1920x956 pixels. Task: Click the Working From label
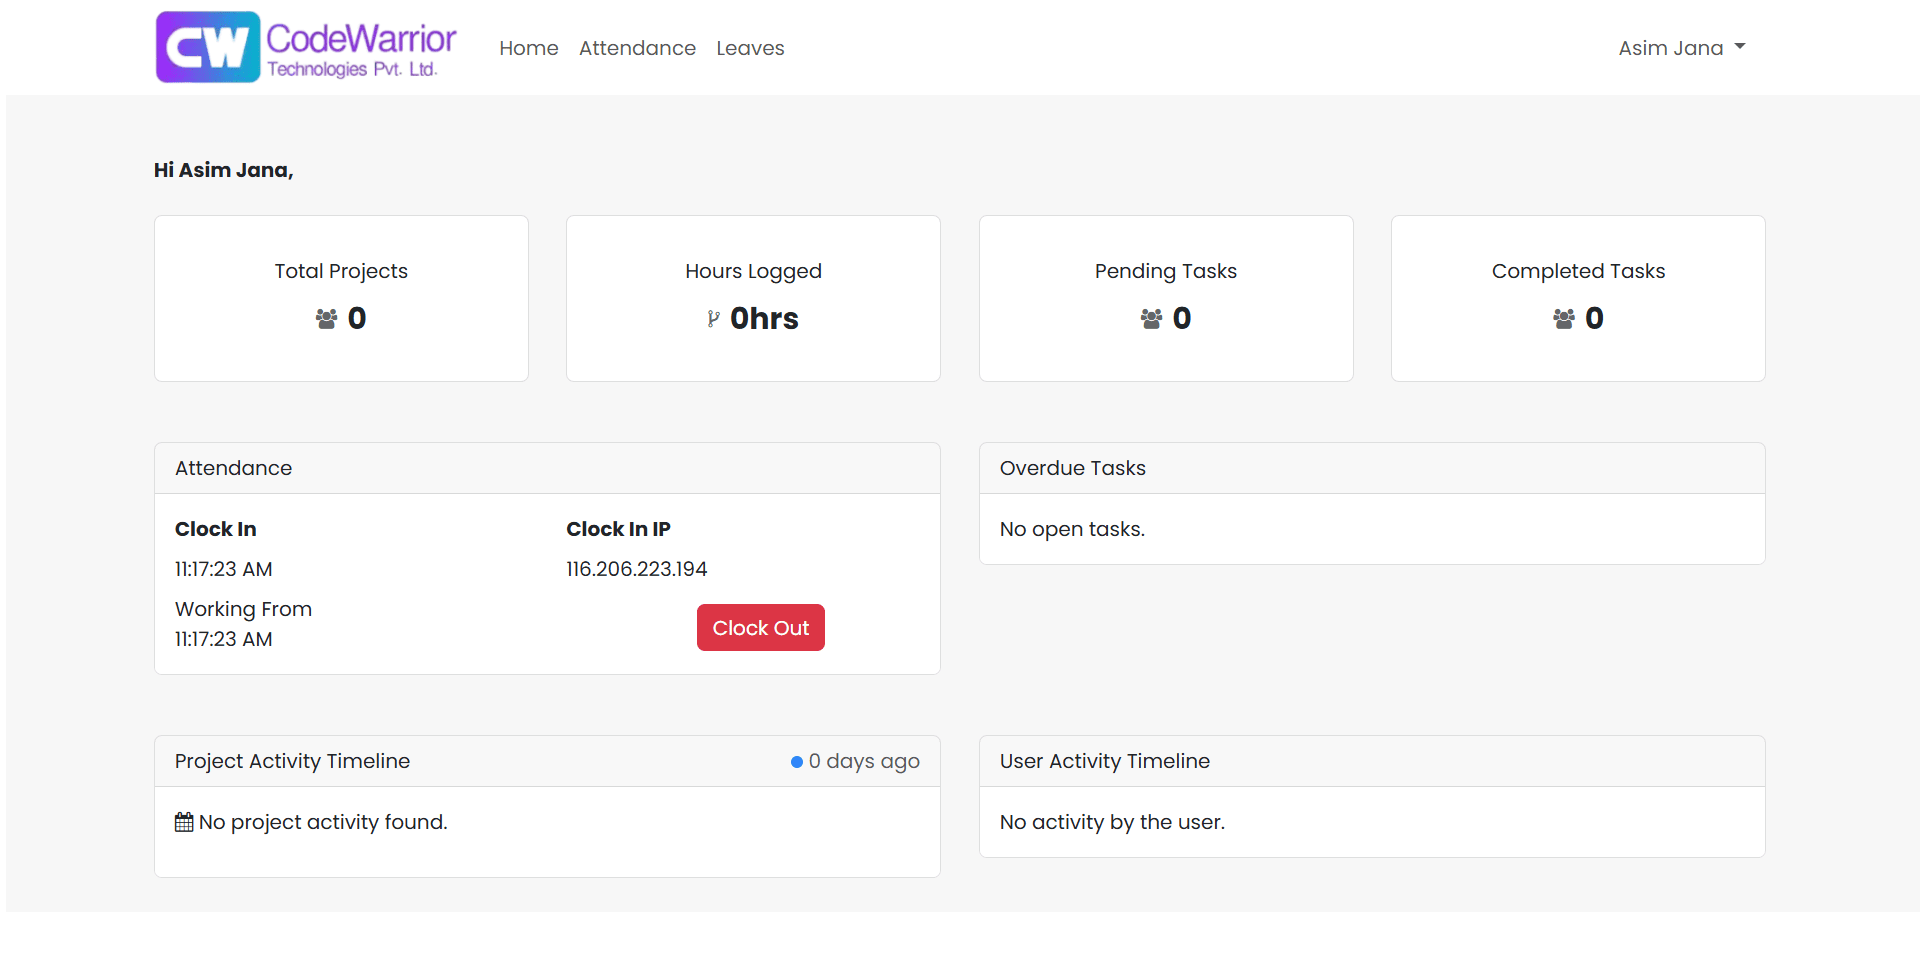tap(243, 609)
